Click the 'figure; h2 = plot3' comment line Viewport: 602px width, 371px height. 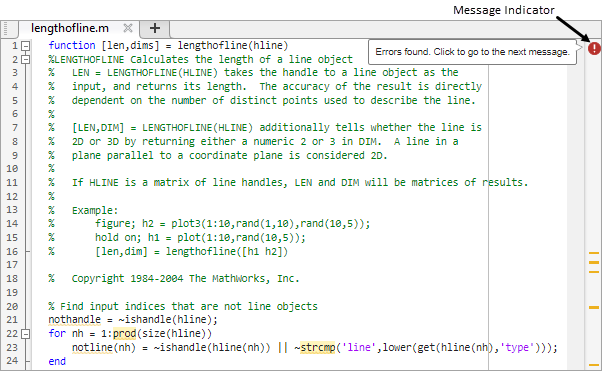(x=233, y=224)
